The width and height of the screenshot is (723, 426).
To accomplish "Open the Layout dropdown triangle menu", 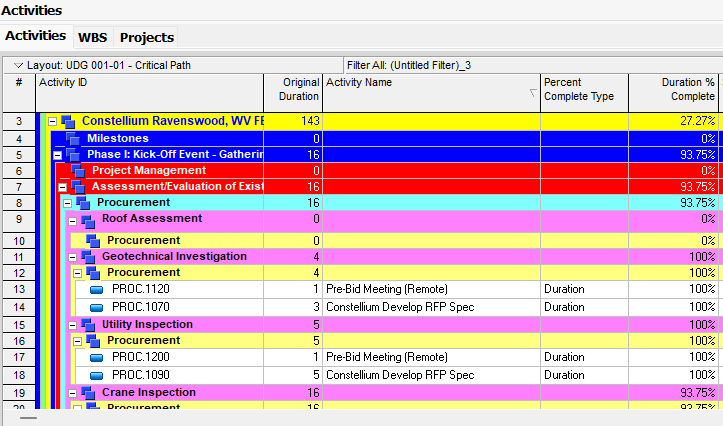I will point(18,65).
